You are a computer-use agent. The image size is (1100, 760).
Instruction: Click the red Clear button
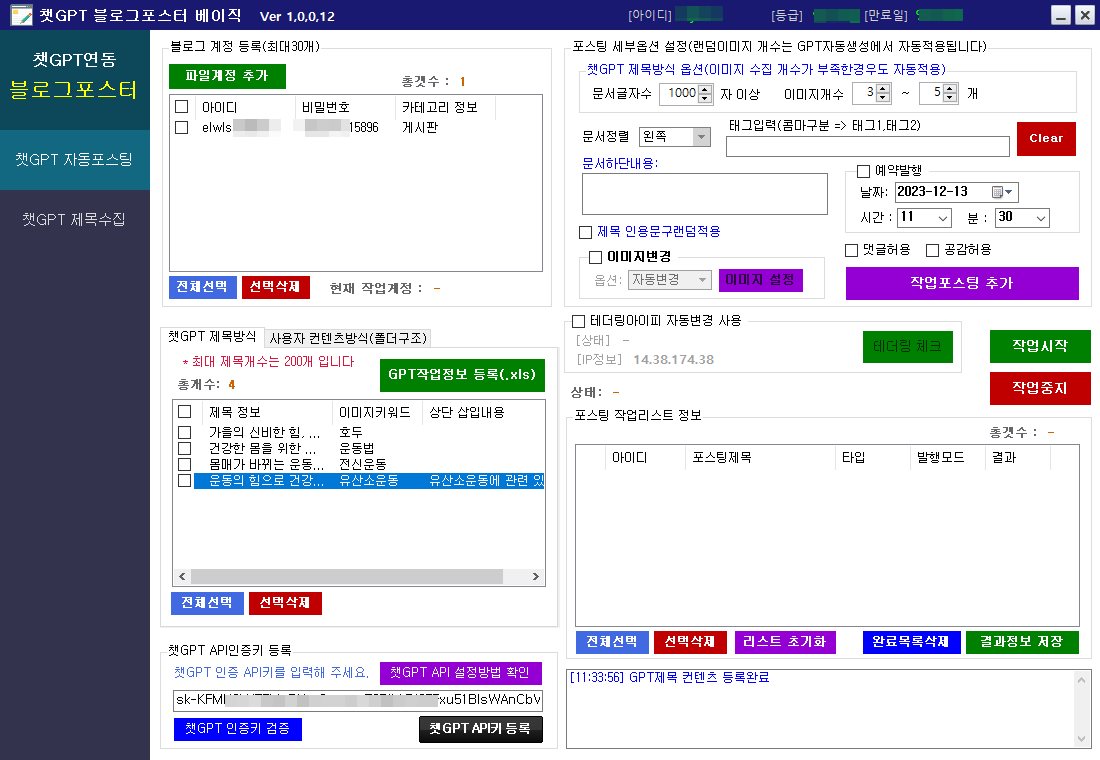pos(1046,139)
